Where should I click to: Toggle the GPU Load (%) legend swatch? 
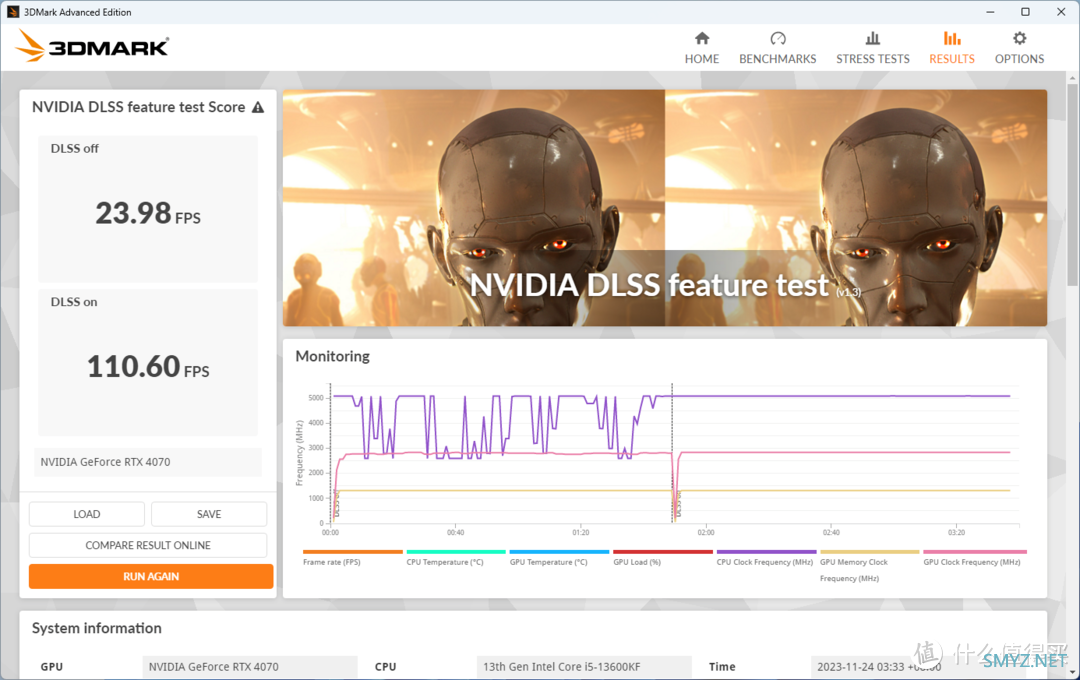coord(663,552)
